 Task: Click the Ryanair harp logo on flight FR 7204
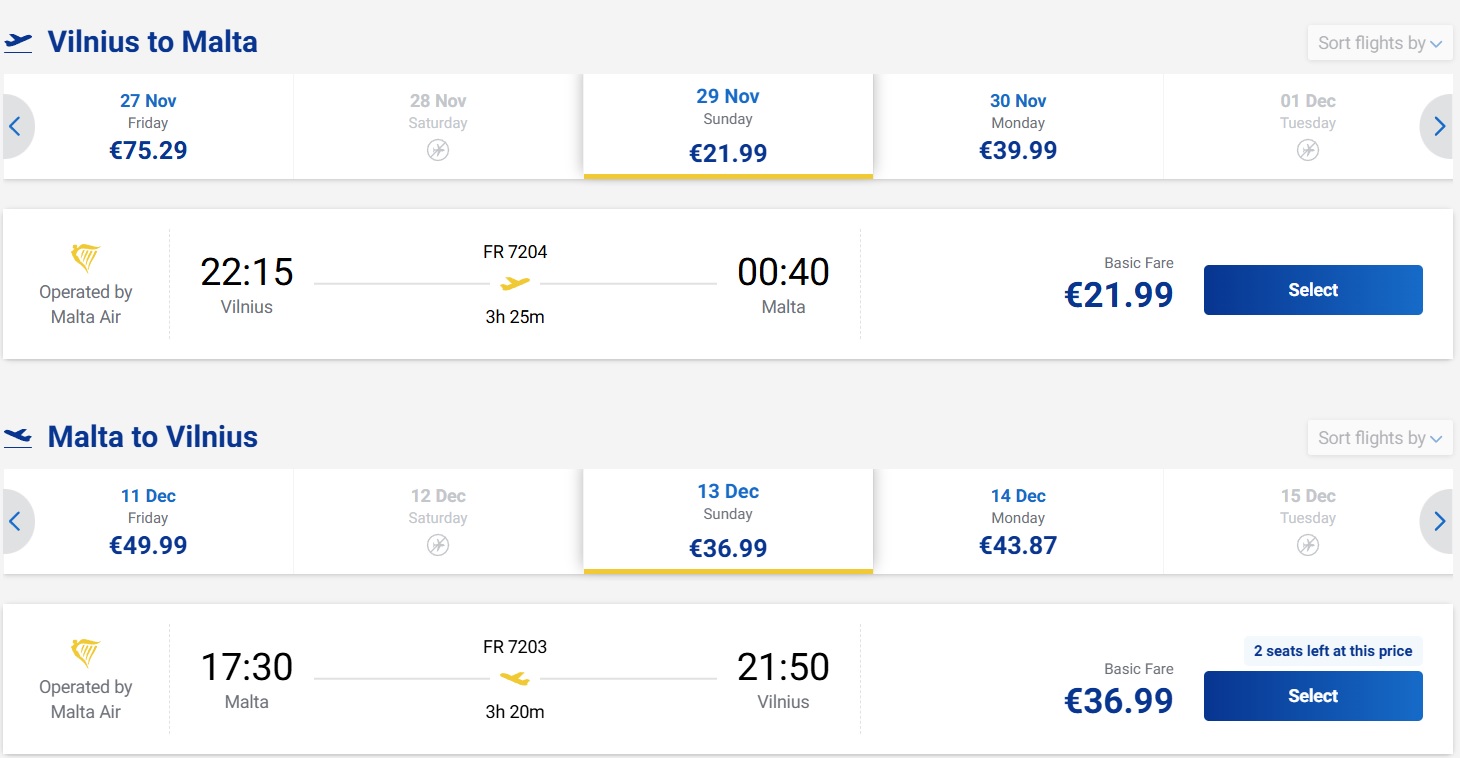(x=86, y=258)
